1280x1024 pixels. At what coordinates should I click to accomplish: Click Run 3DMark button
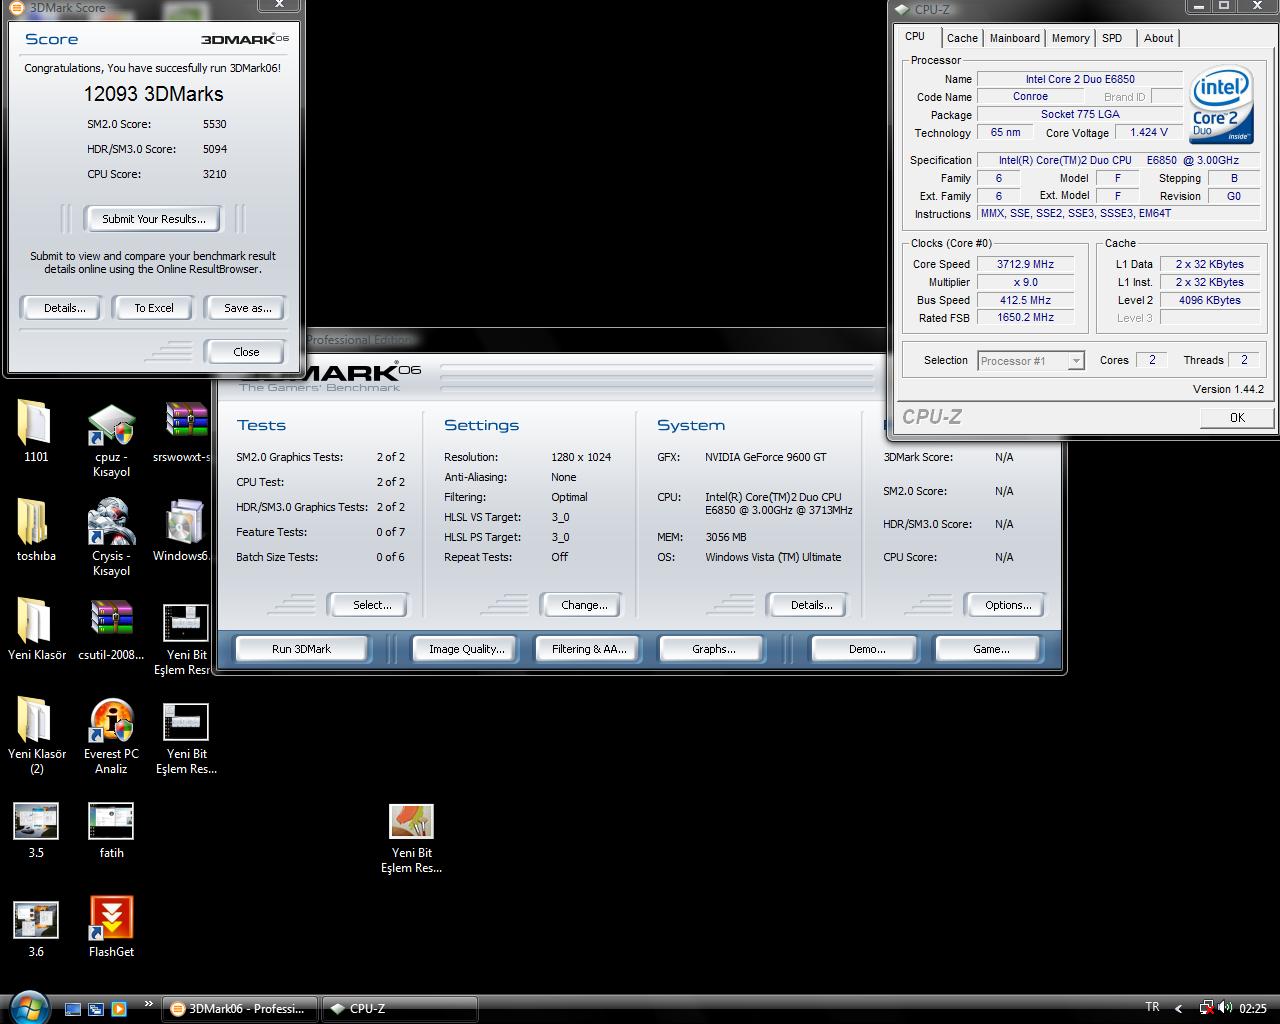(301, 649)
